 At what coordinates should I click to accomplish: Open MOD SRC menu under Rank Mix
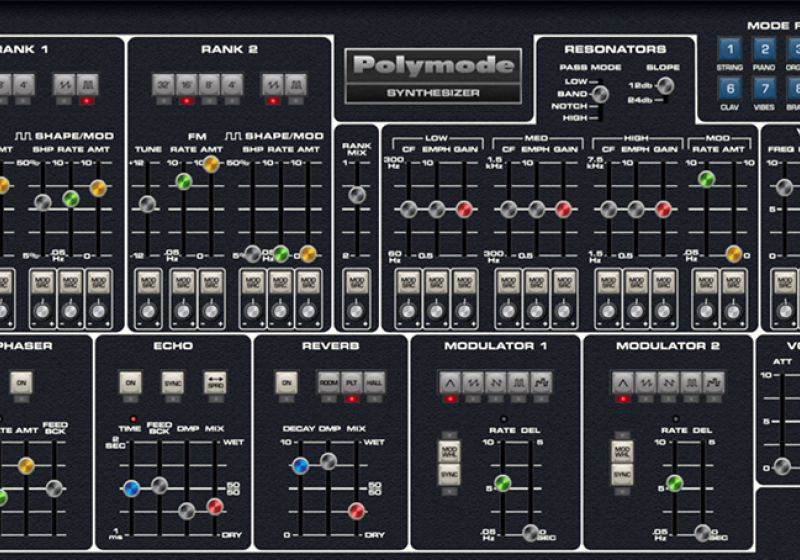click(x=356, y=283)
